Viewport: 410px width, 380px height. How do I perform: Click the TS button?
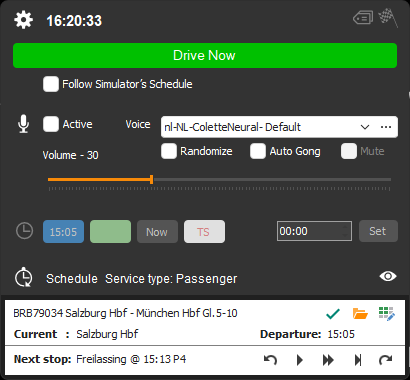tap(204, 231)
